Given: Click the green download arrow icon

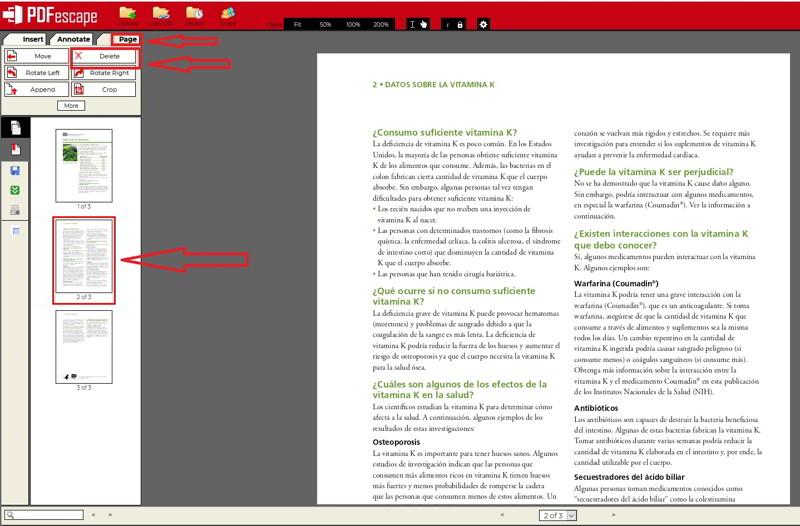Looking at the screenshot, I should (x=15, y=190).
